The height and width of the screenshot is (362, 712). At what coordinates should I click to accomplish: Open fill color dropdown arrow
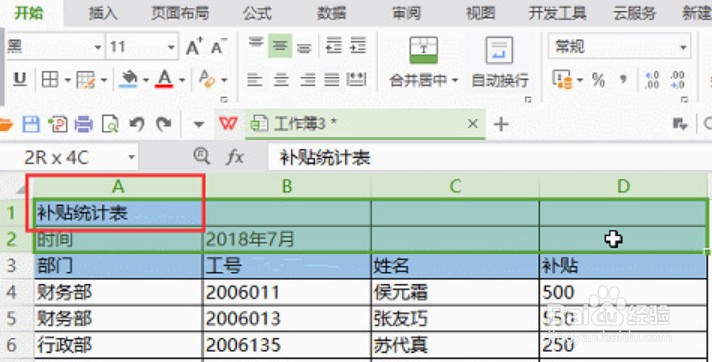tap(146, 80)
